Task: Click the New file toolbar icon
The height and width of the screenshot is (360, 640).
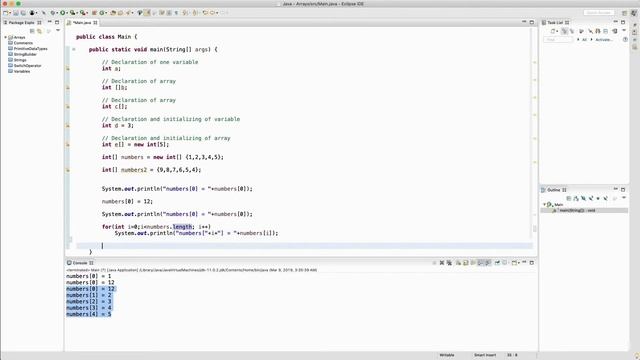Action: [x=5, y=13]
